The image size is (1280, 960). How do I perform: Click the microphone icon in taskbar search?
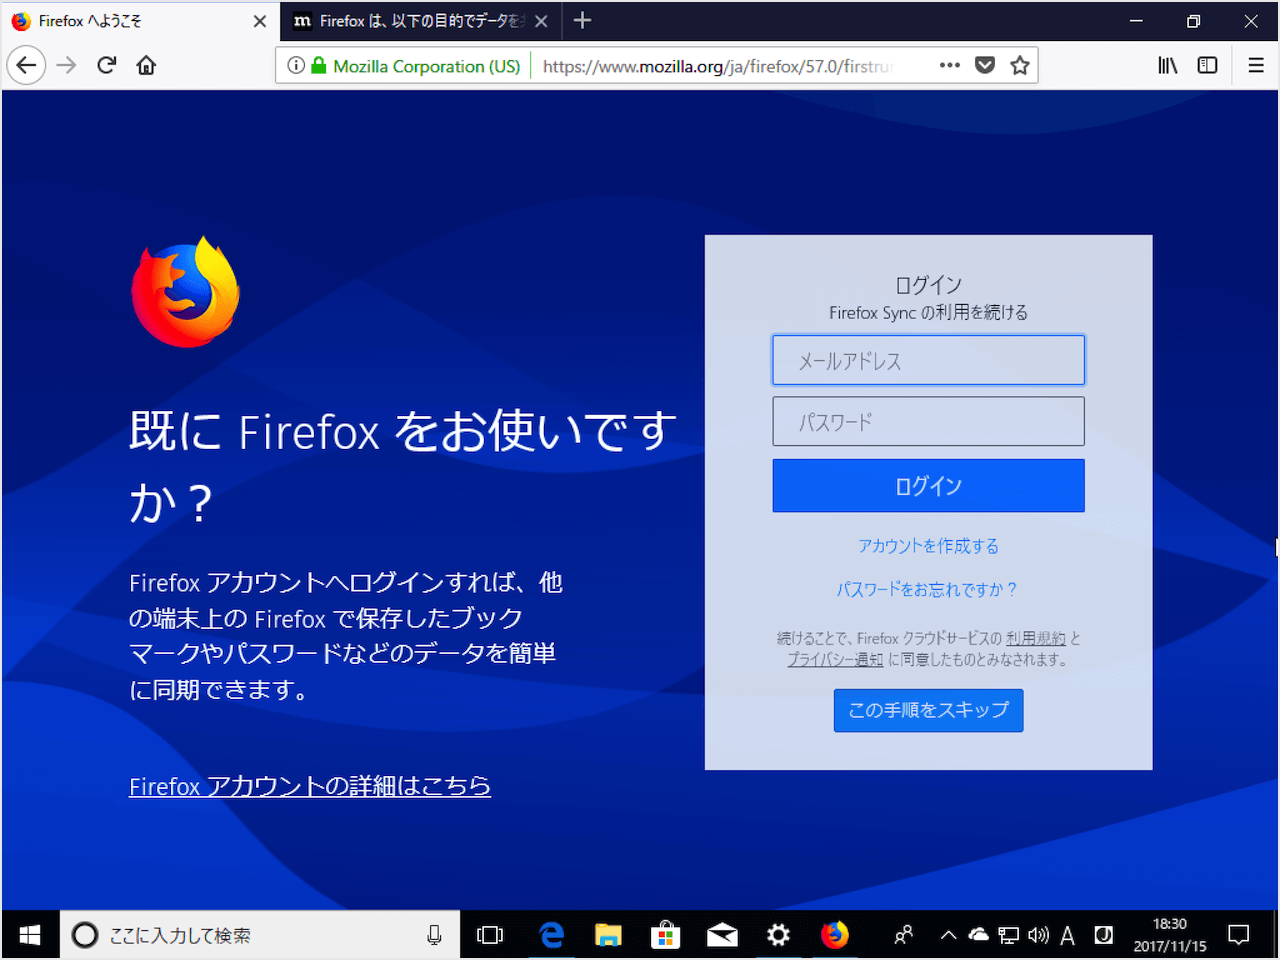click(434, 935)
